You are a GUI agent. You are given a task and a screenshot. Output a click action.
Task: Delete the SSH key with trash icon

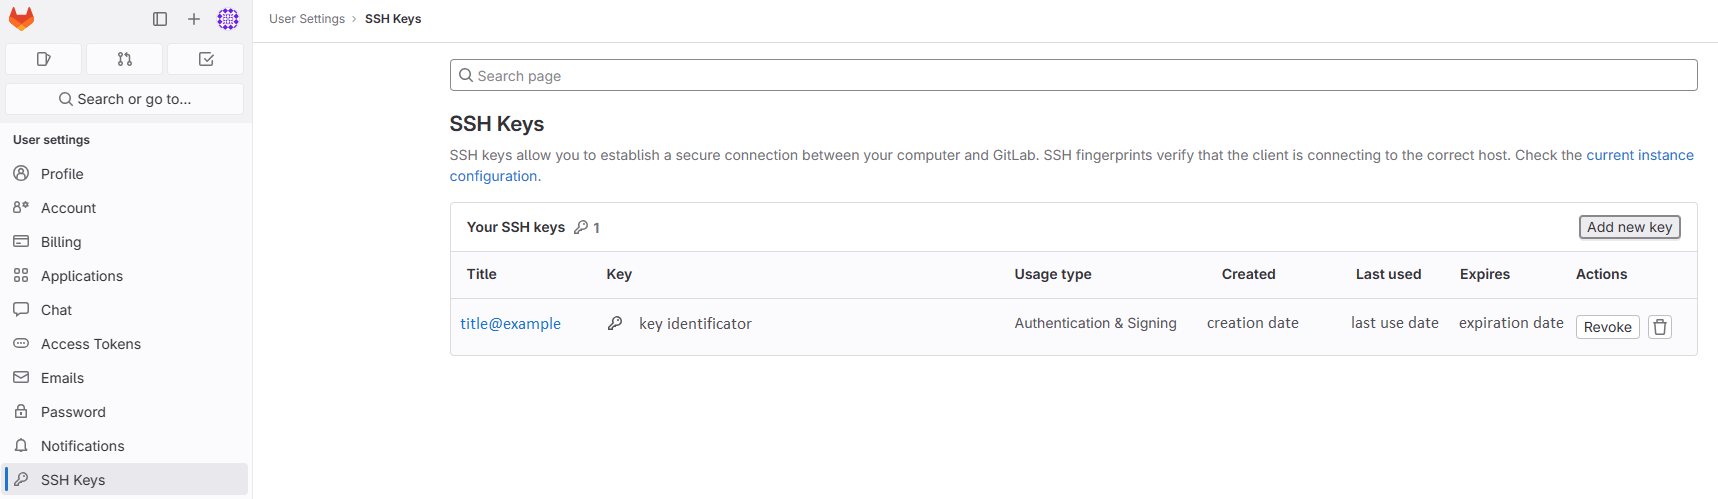tap(1660, 327)
